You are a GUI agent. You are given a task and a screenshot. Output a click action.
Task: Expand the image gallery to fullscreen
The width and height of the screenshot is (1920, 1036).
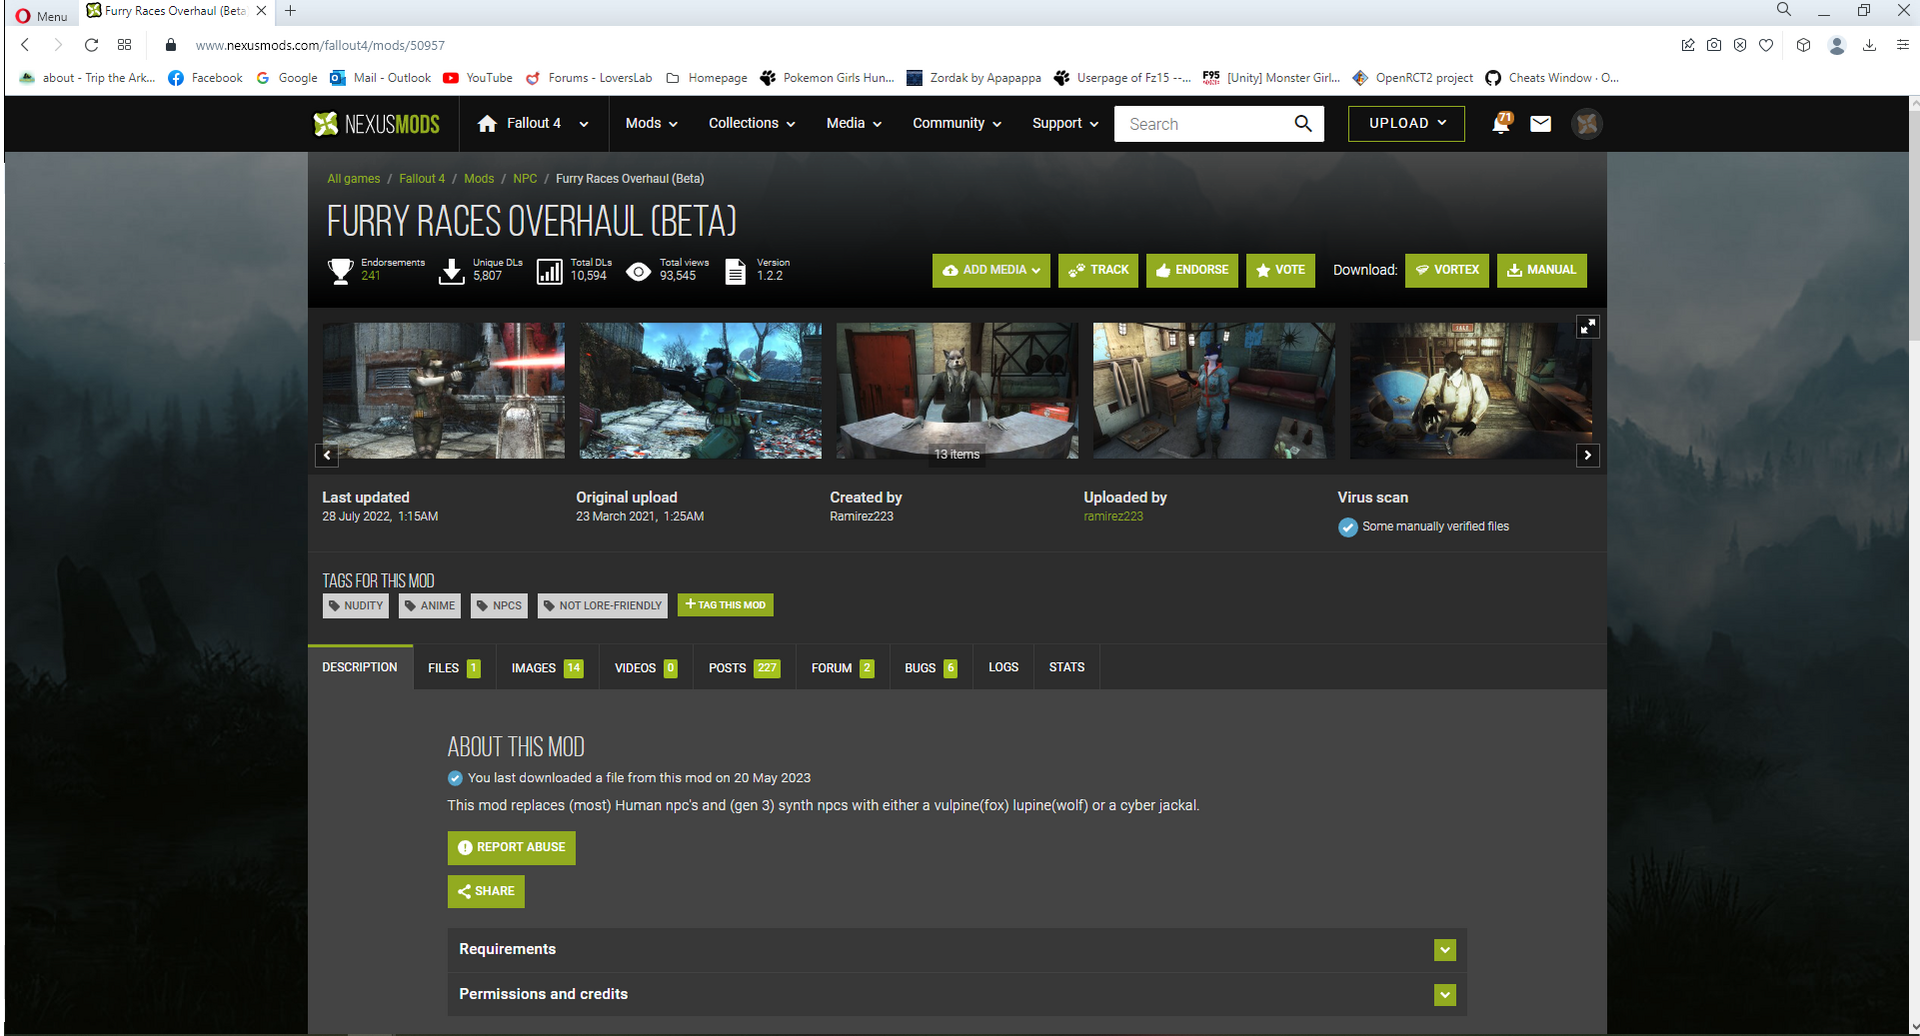pos(1588,326)
